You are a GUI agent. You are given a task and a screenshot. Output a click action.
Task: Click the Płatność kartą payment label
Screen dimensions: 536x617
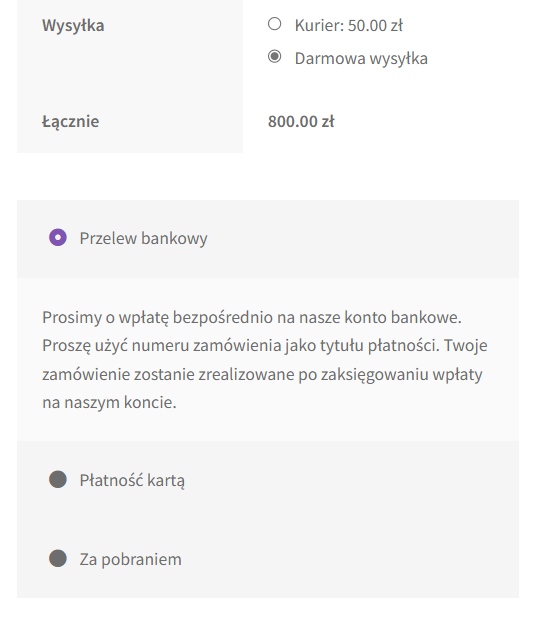[132, 480]
